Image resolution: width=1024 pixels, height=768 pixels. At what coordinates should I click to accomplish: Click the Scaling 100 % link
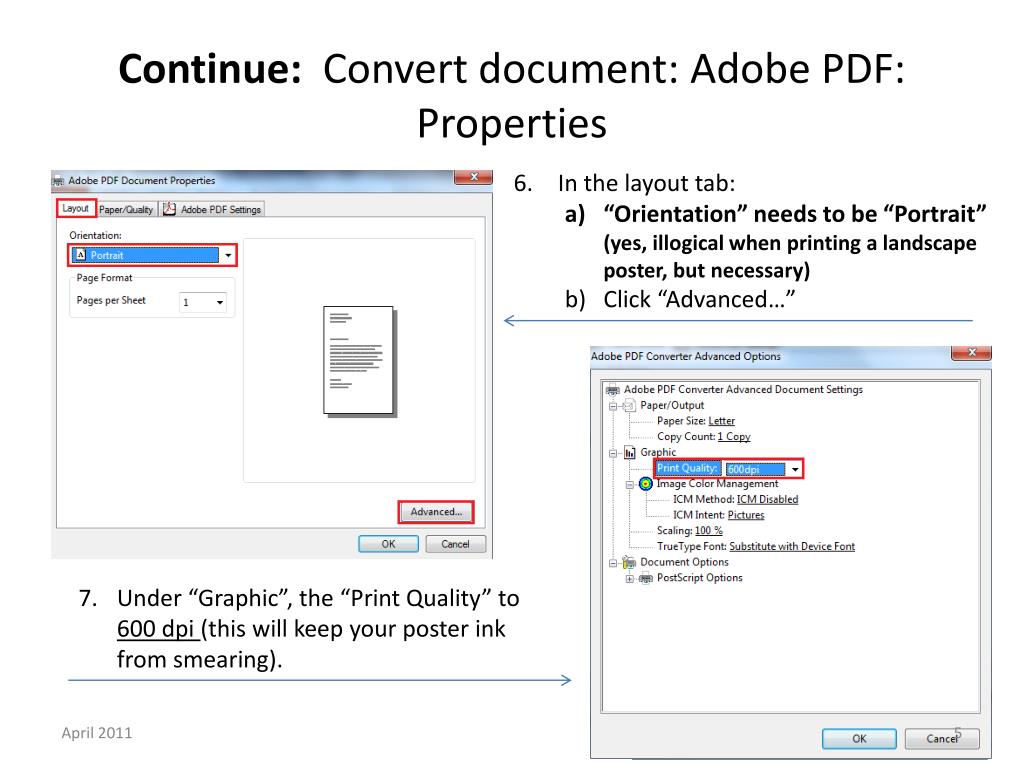click(x=709, y=531)
